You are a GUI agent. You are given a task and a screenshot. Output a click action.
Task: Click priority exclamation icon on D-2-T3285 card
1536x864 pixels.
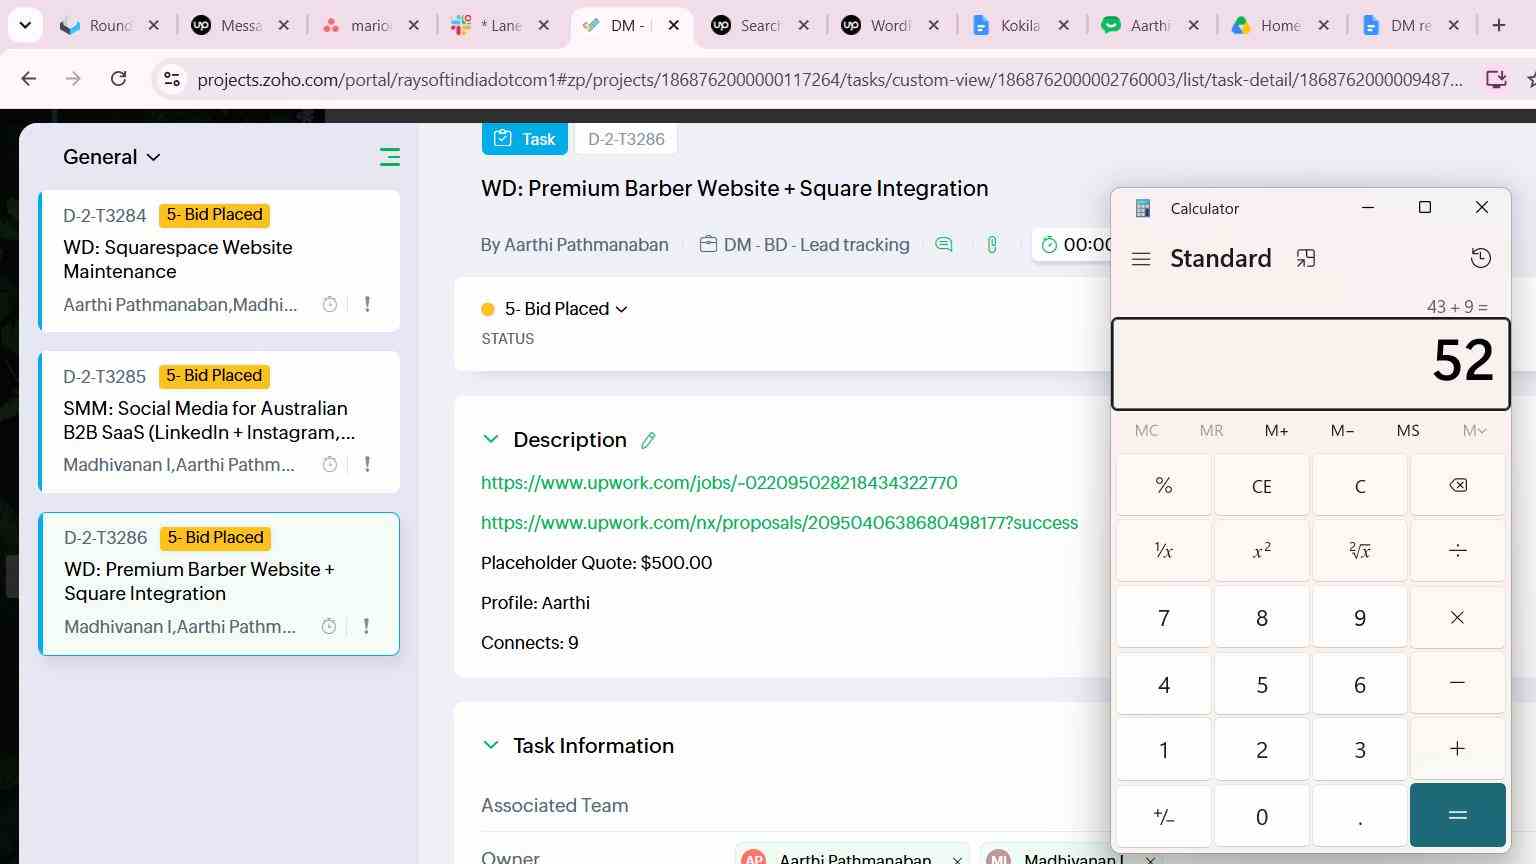367,464
